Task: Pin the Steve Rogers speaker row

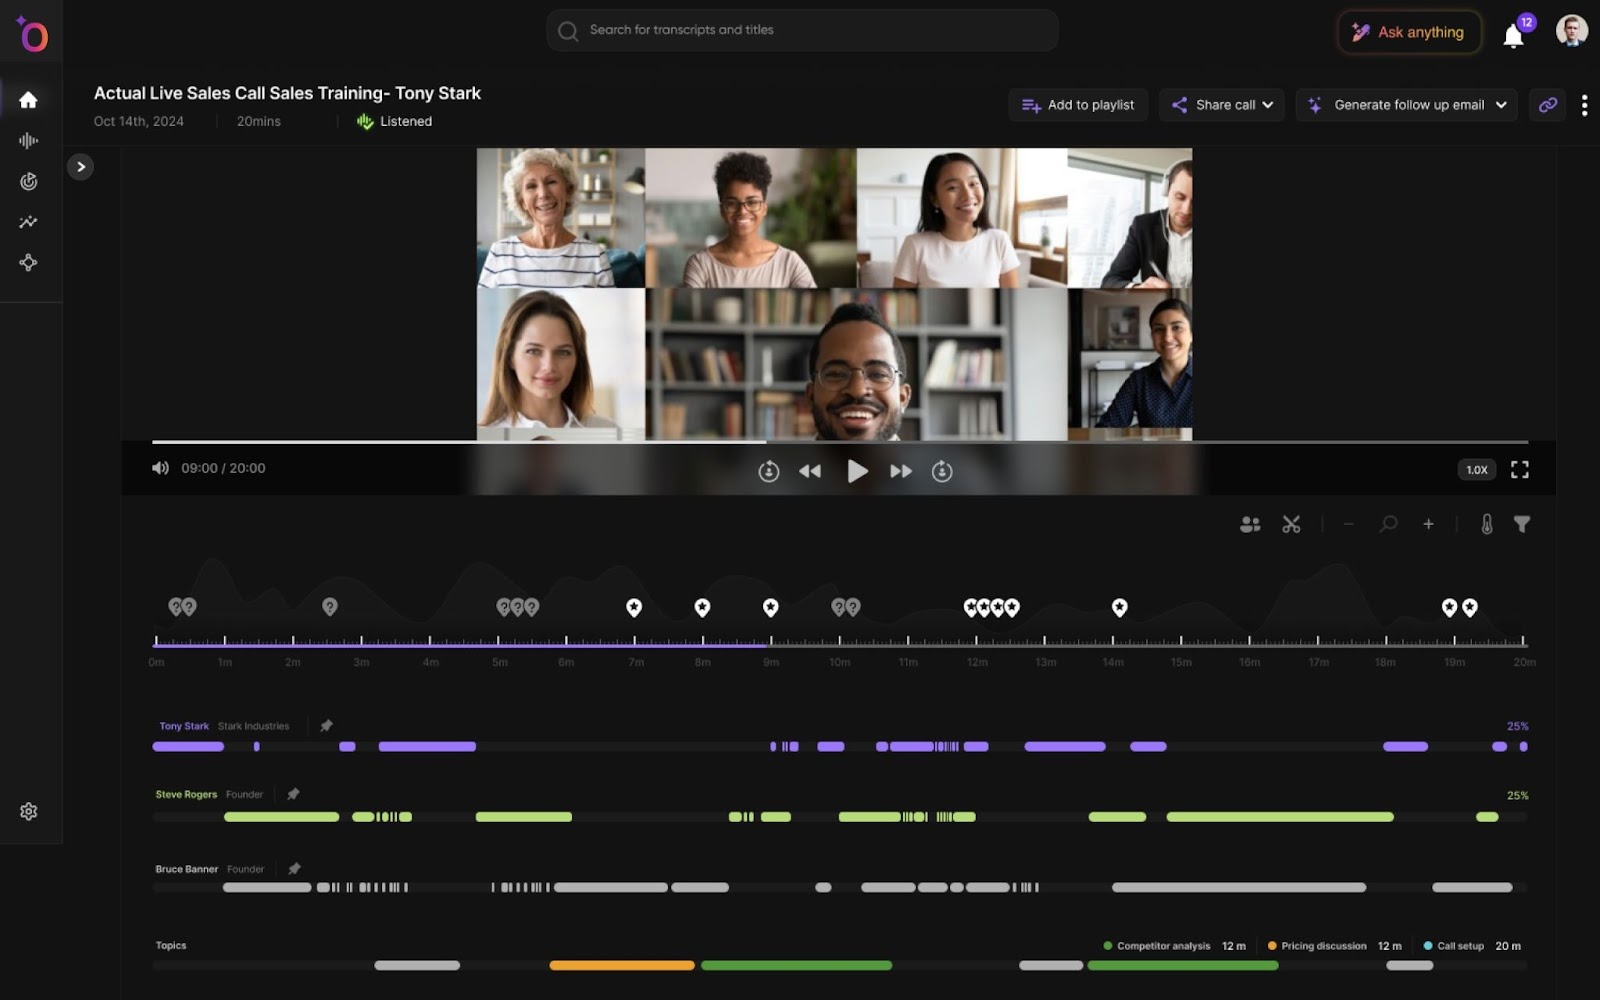Action: coord(294,794)
